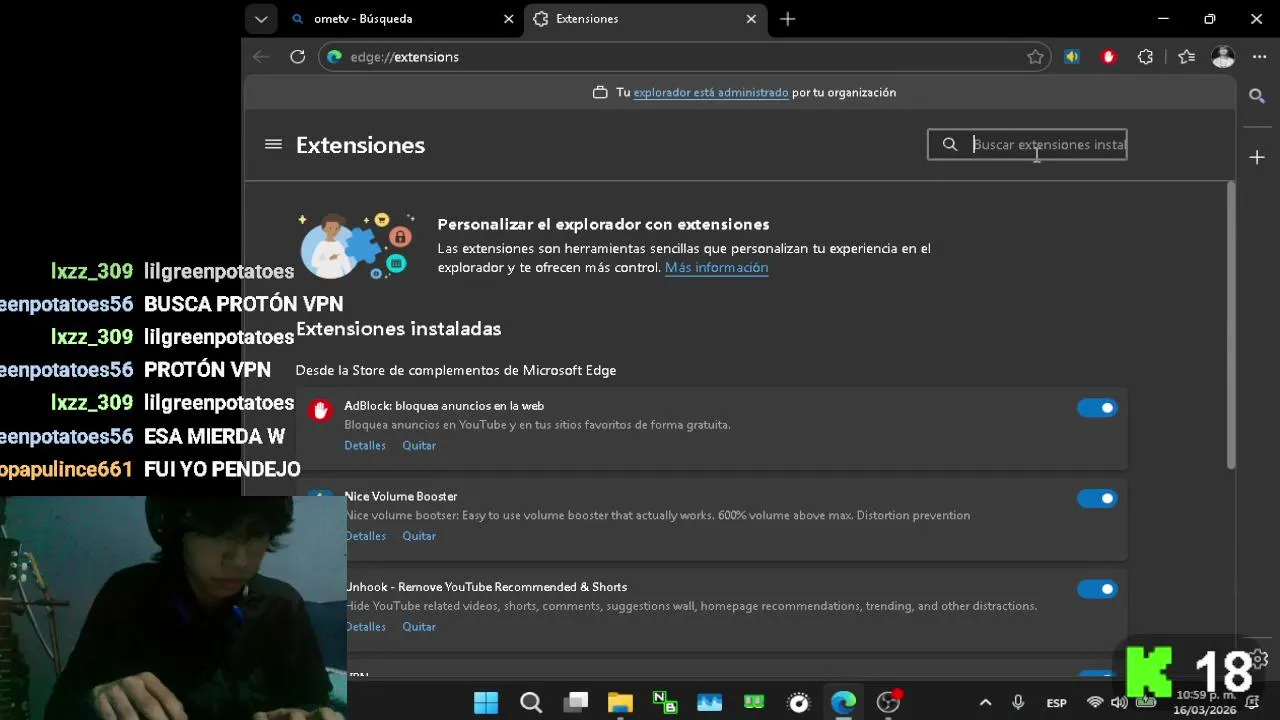The width and height of the screenshot is (1280, 720).
Task: Click the back navigation arrow
Action: click(x=261, y=57)
